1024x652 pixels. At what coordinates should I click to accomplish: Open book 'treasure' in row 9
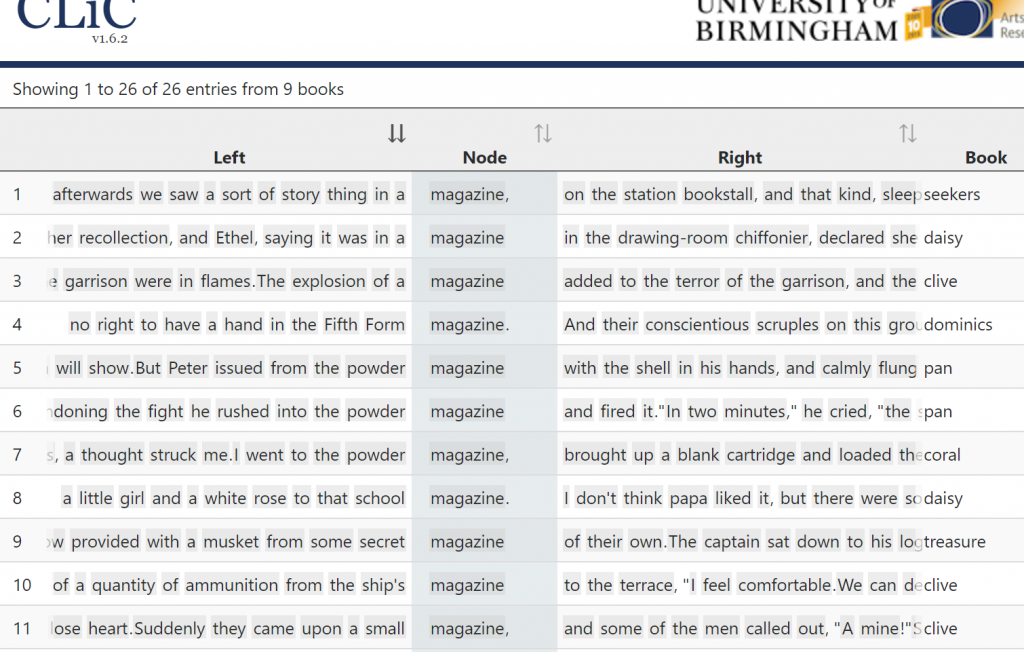[x=955, y=542]
